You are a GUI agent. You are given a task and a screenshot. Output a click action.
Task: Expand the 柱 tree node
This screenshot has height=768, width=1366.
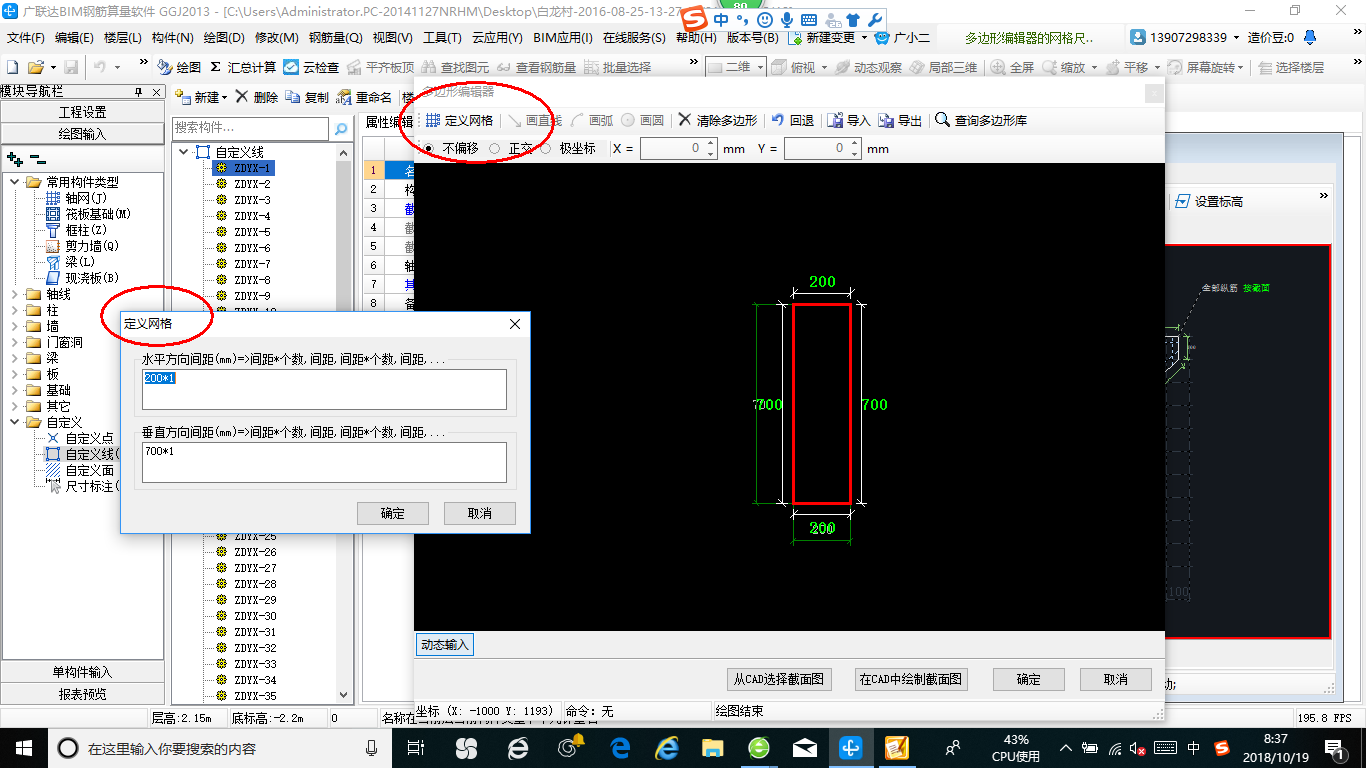click(15, 311)
